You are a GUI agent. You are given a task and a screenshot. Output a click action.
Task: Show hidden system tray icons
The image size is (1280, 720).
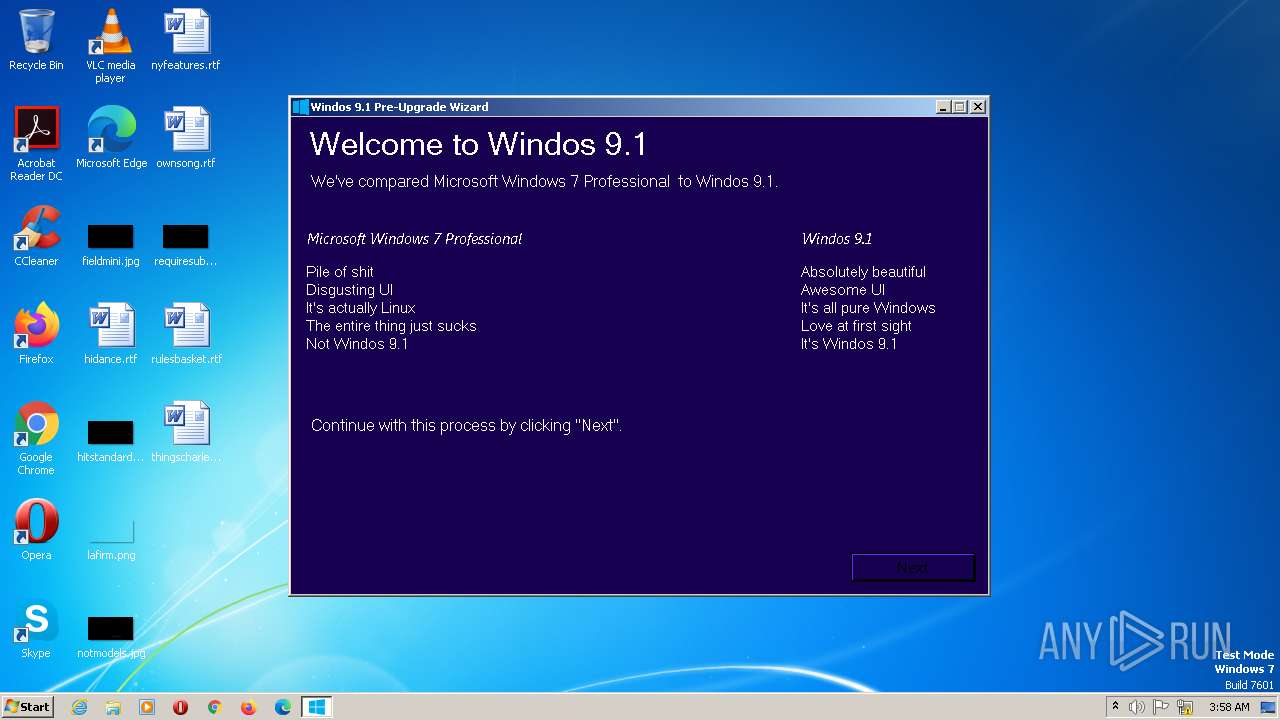(x=1115, y=707)
